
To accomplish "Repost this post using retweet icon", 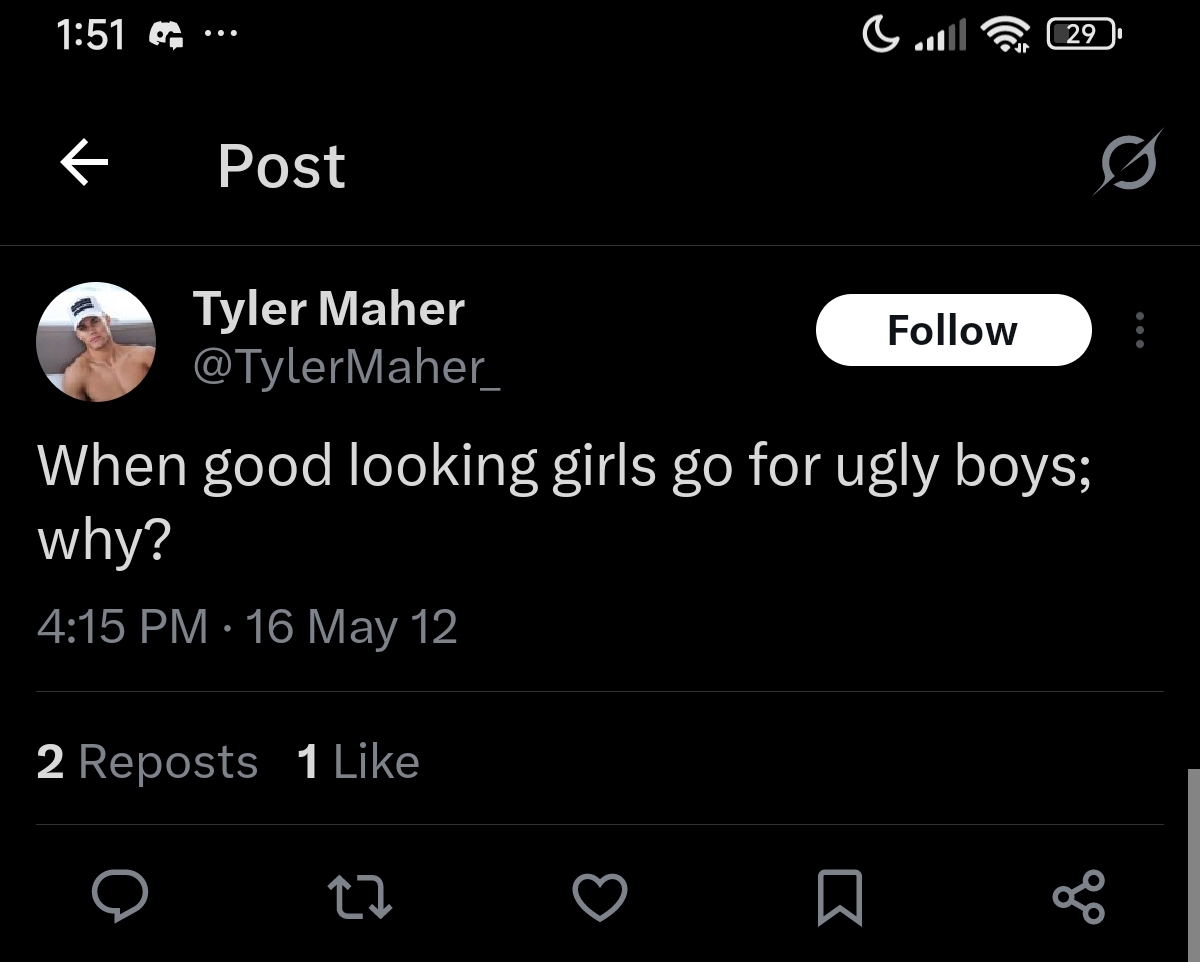I will (x=361, y=896).
